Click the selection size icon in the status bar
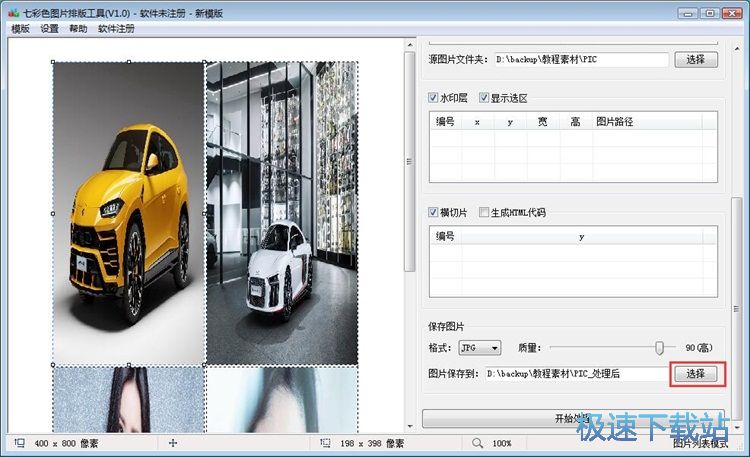750x457 pixels. click(325, 443)
